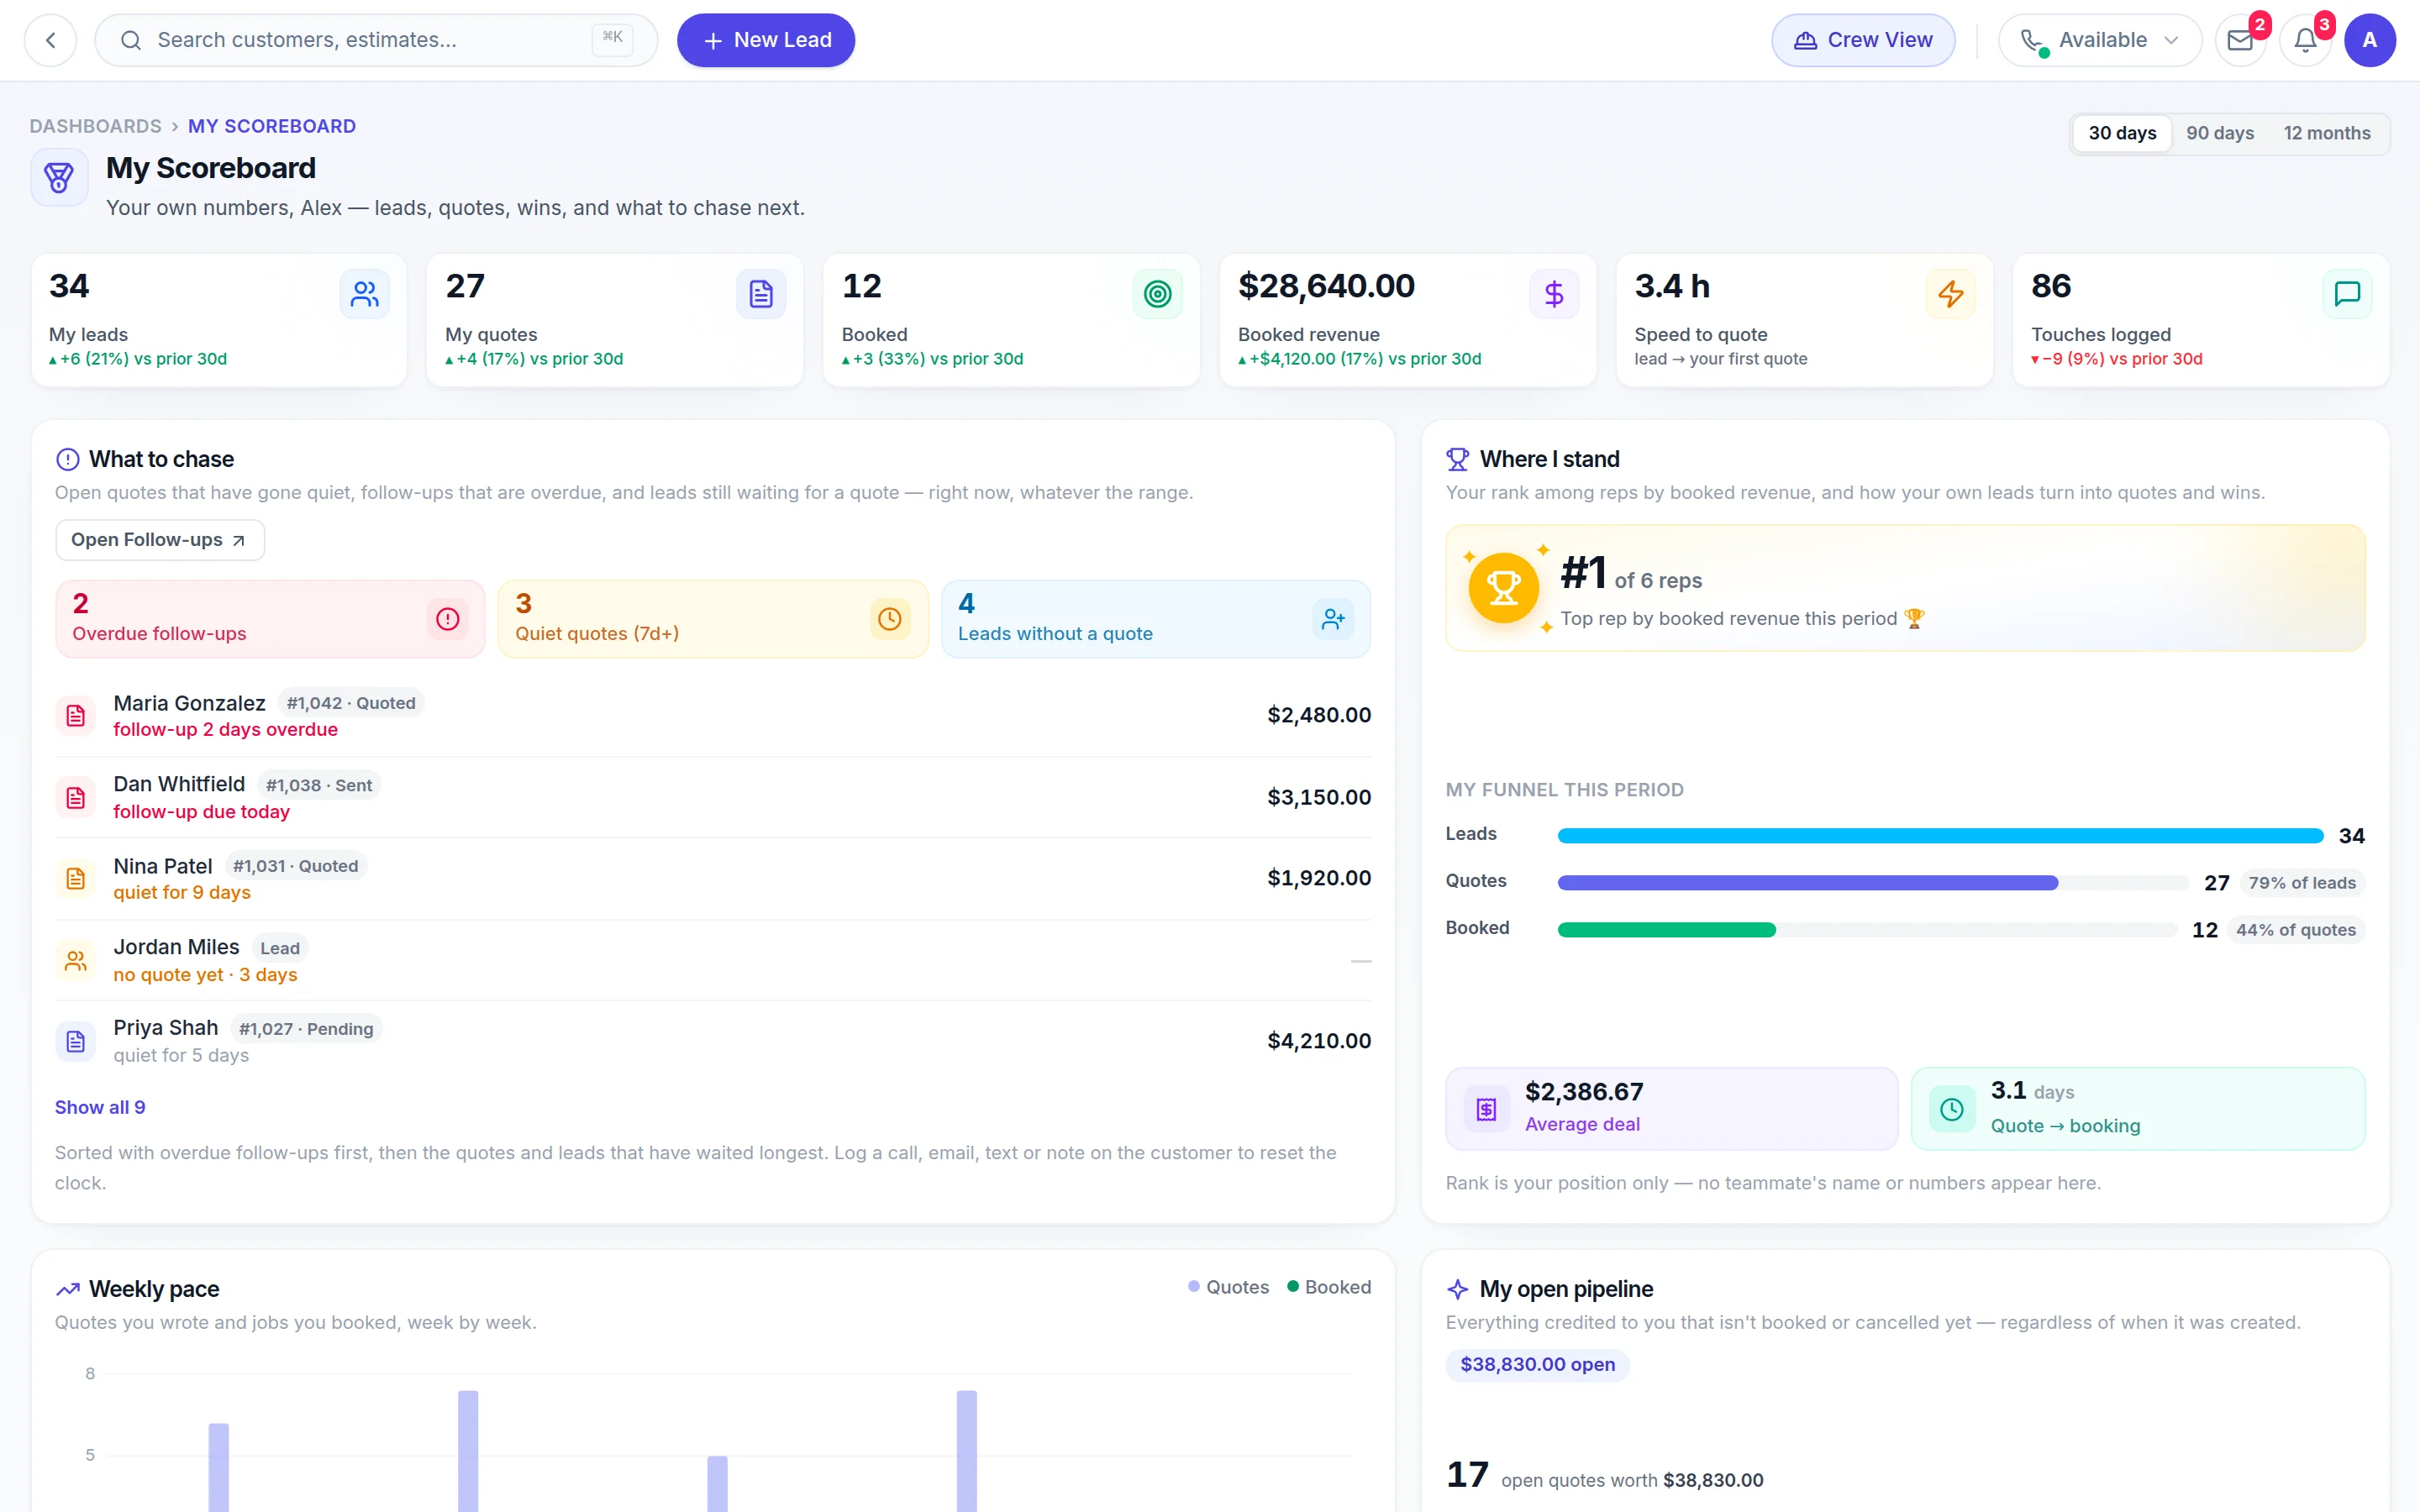Click the New Lead button
This screenshot has height=1512, width=2420.
[x=766, y=40]
